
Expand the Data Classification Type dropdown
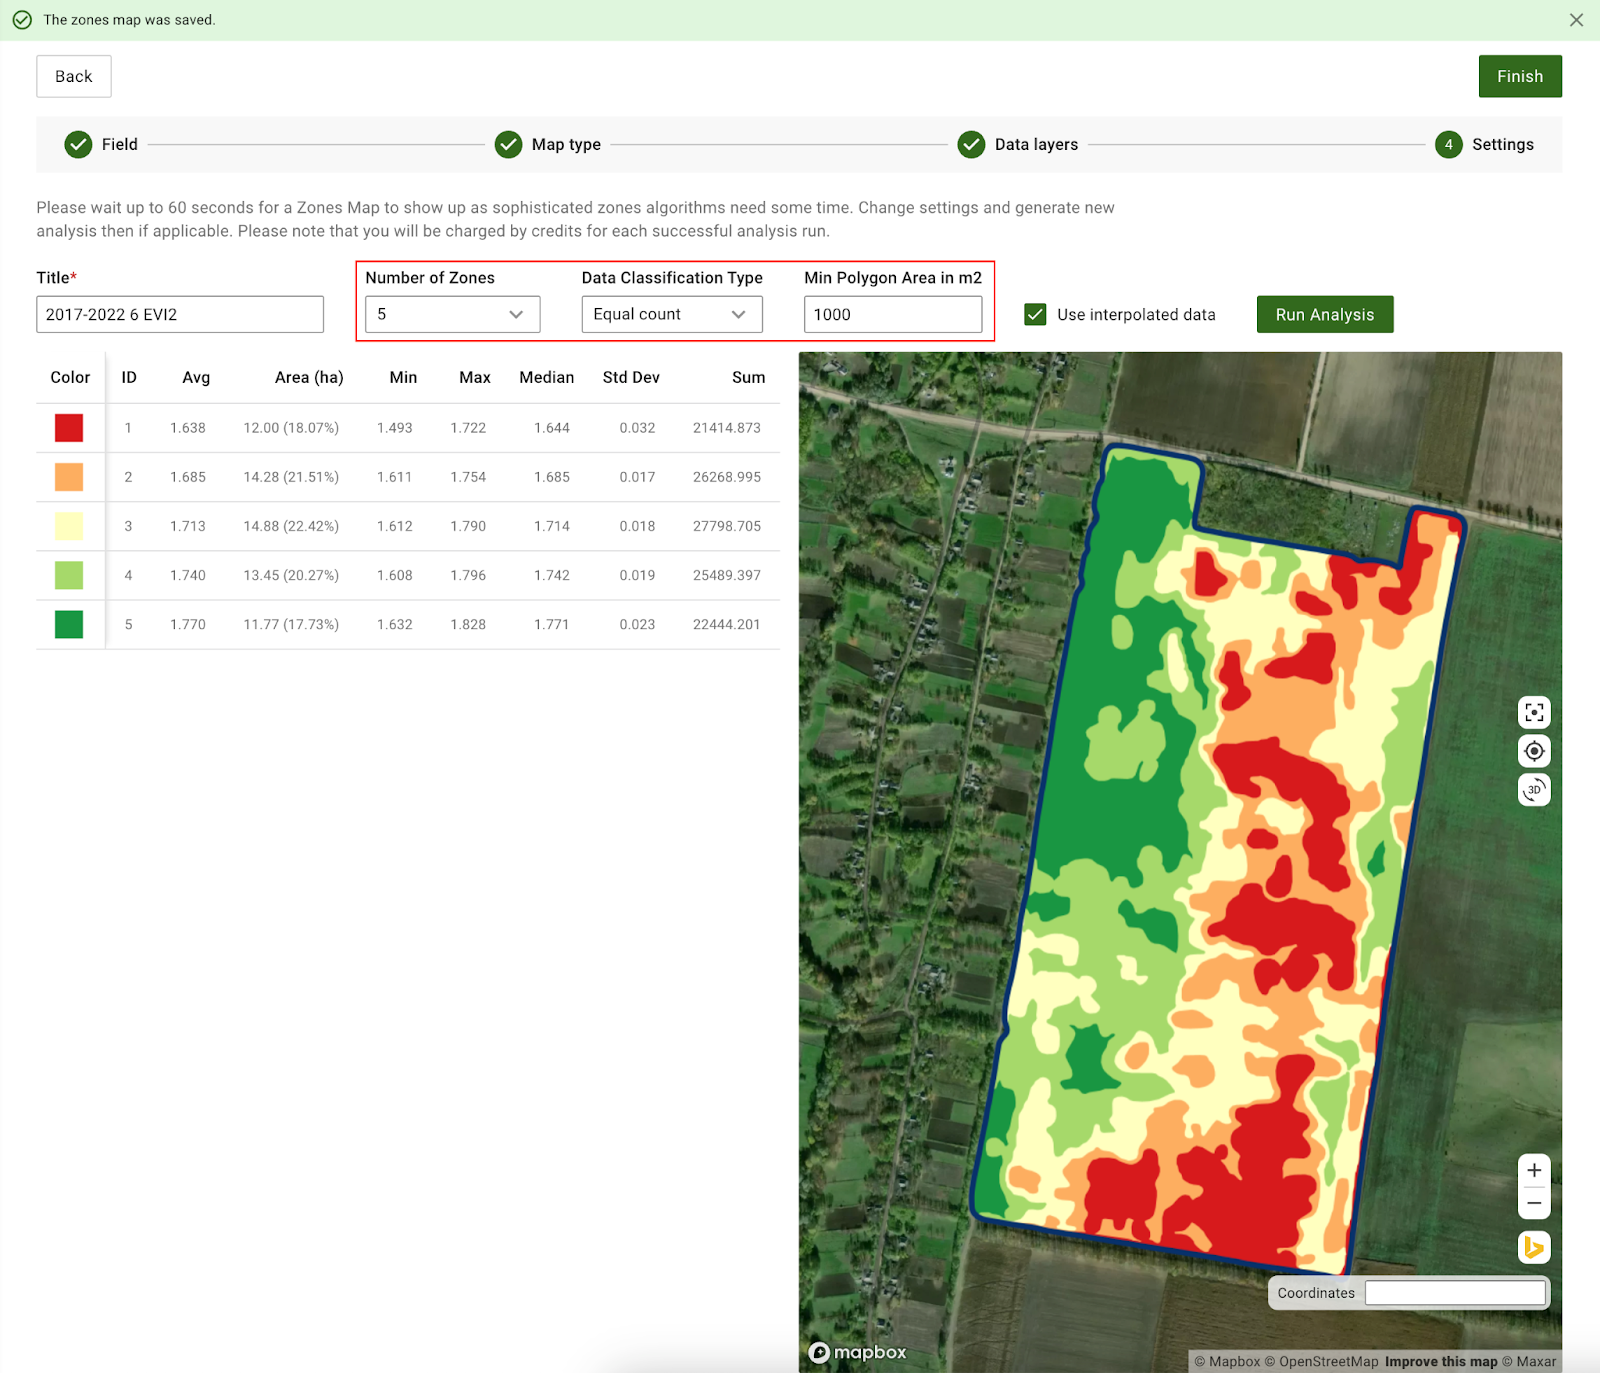pyautogui.click(x=671, y=315)
